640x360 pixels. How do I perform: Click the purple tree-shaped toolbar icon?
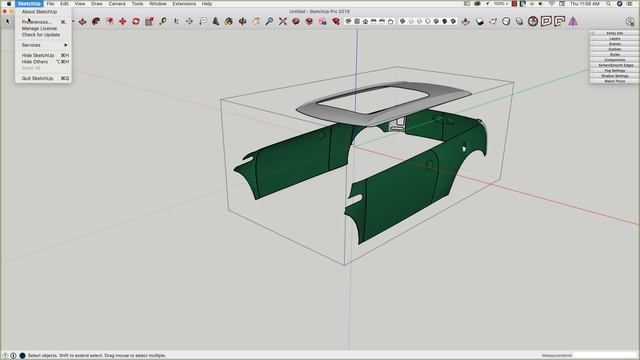pos(573,21)
